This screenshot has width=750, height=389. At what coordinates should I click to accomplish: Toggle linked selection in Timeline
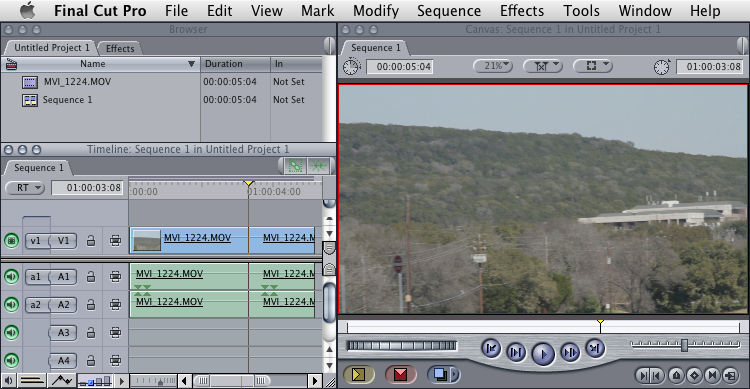295,166
